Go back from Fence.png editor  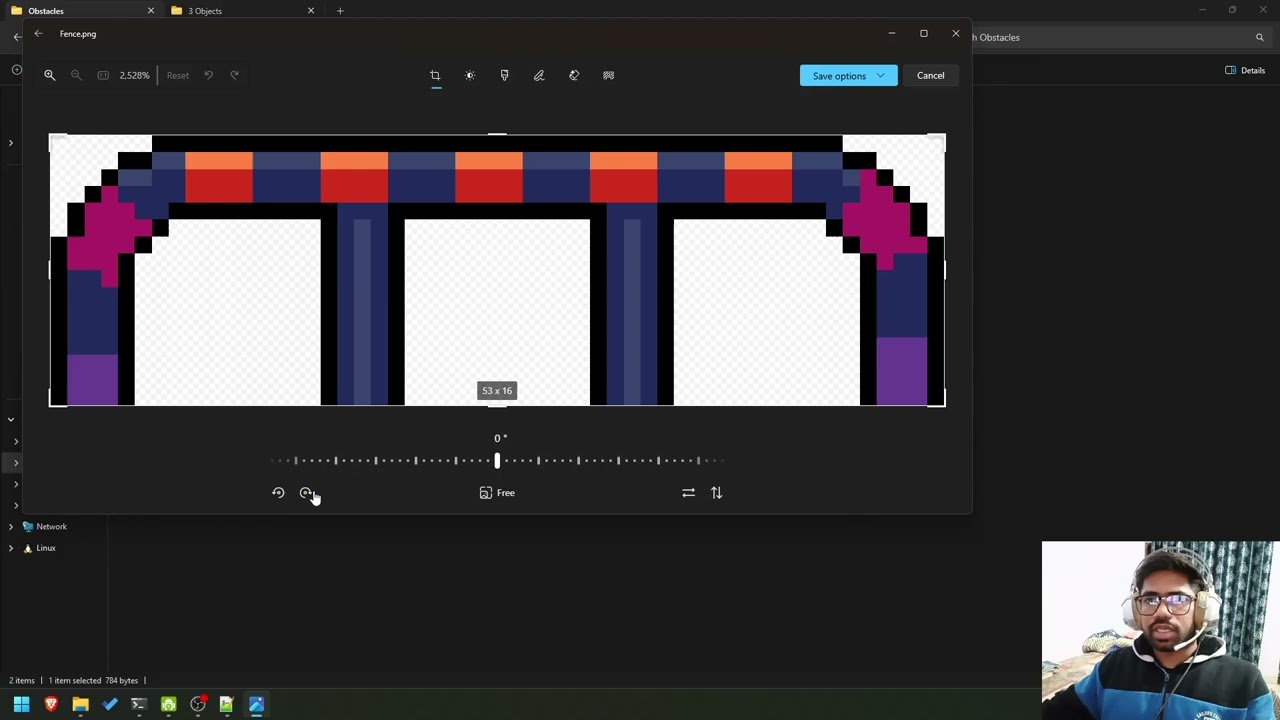tap(38, 34)
